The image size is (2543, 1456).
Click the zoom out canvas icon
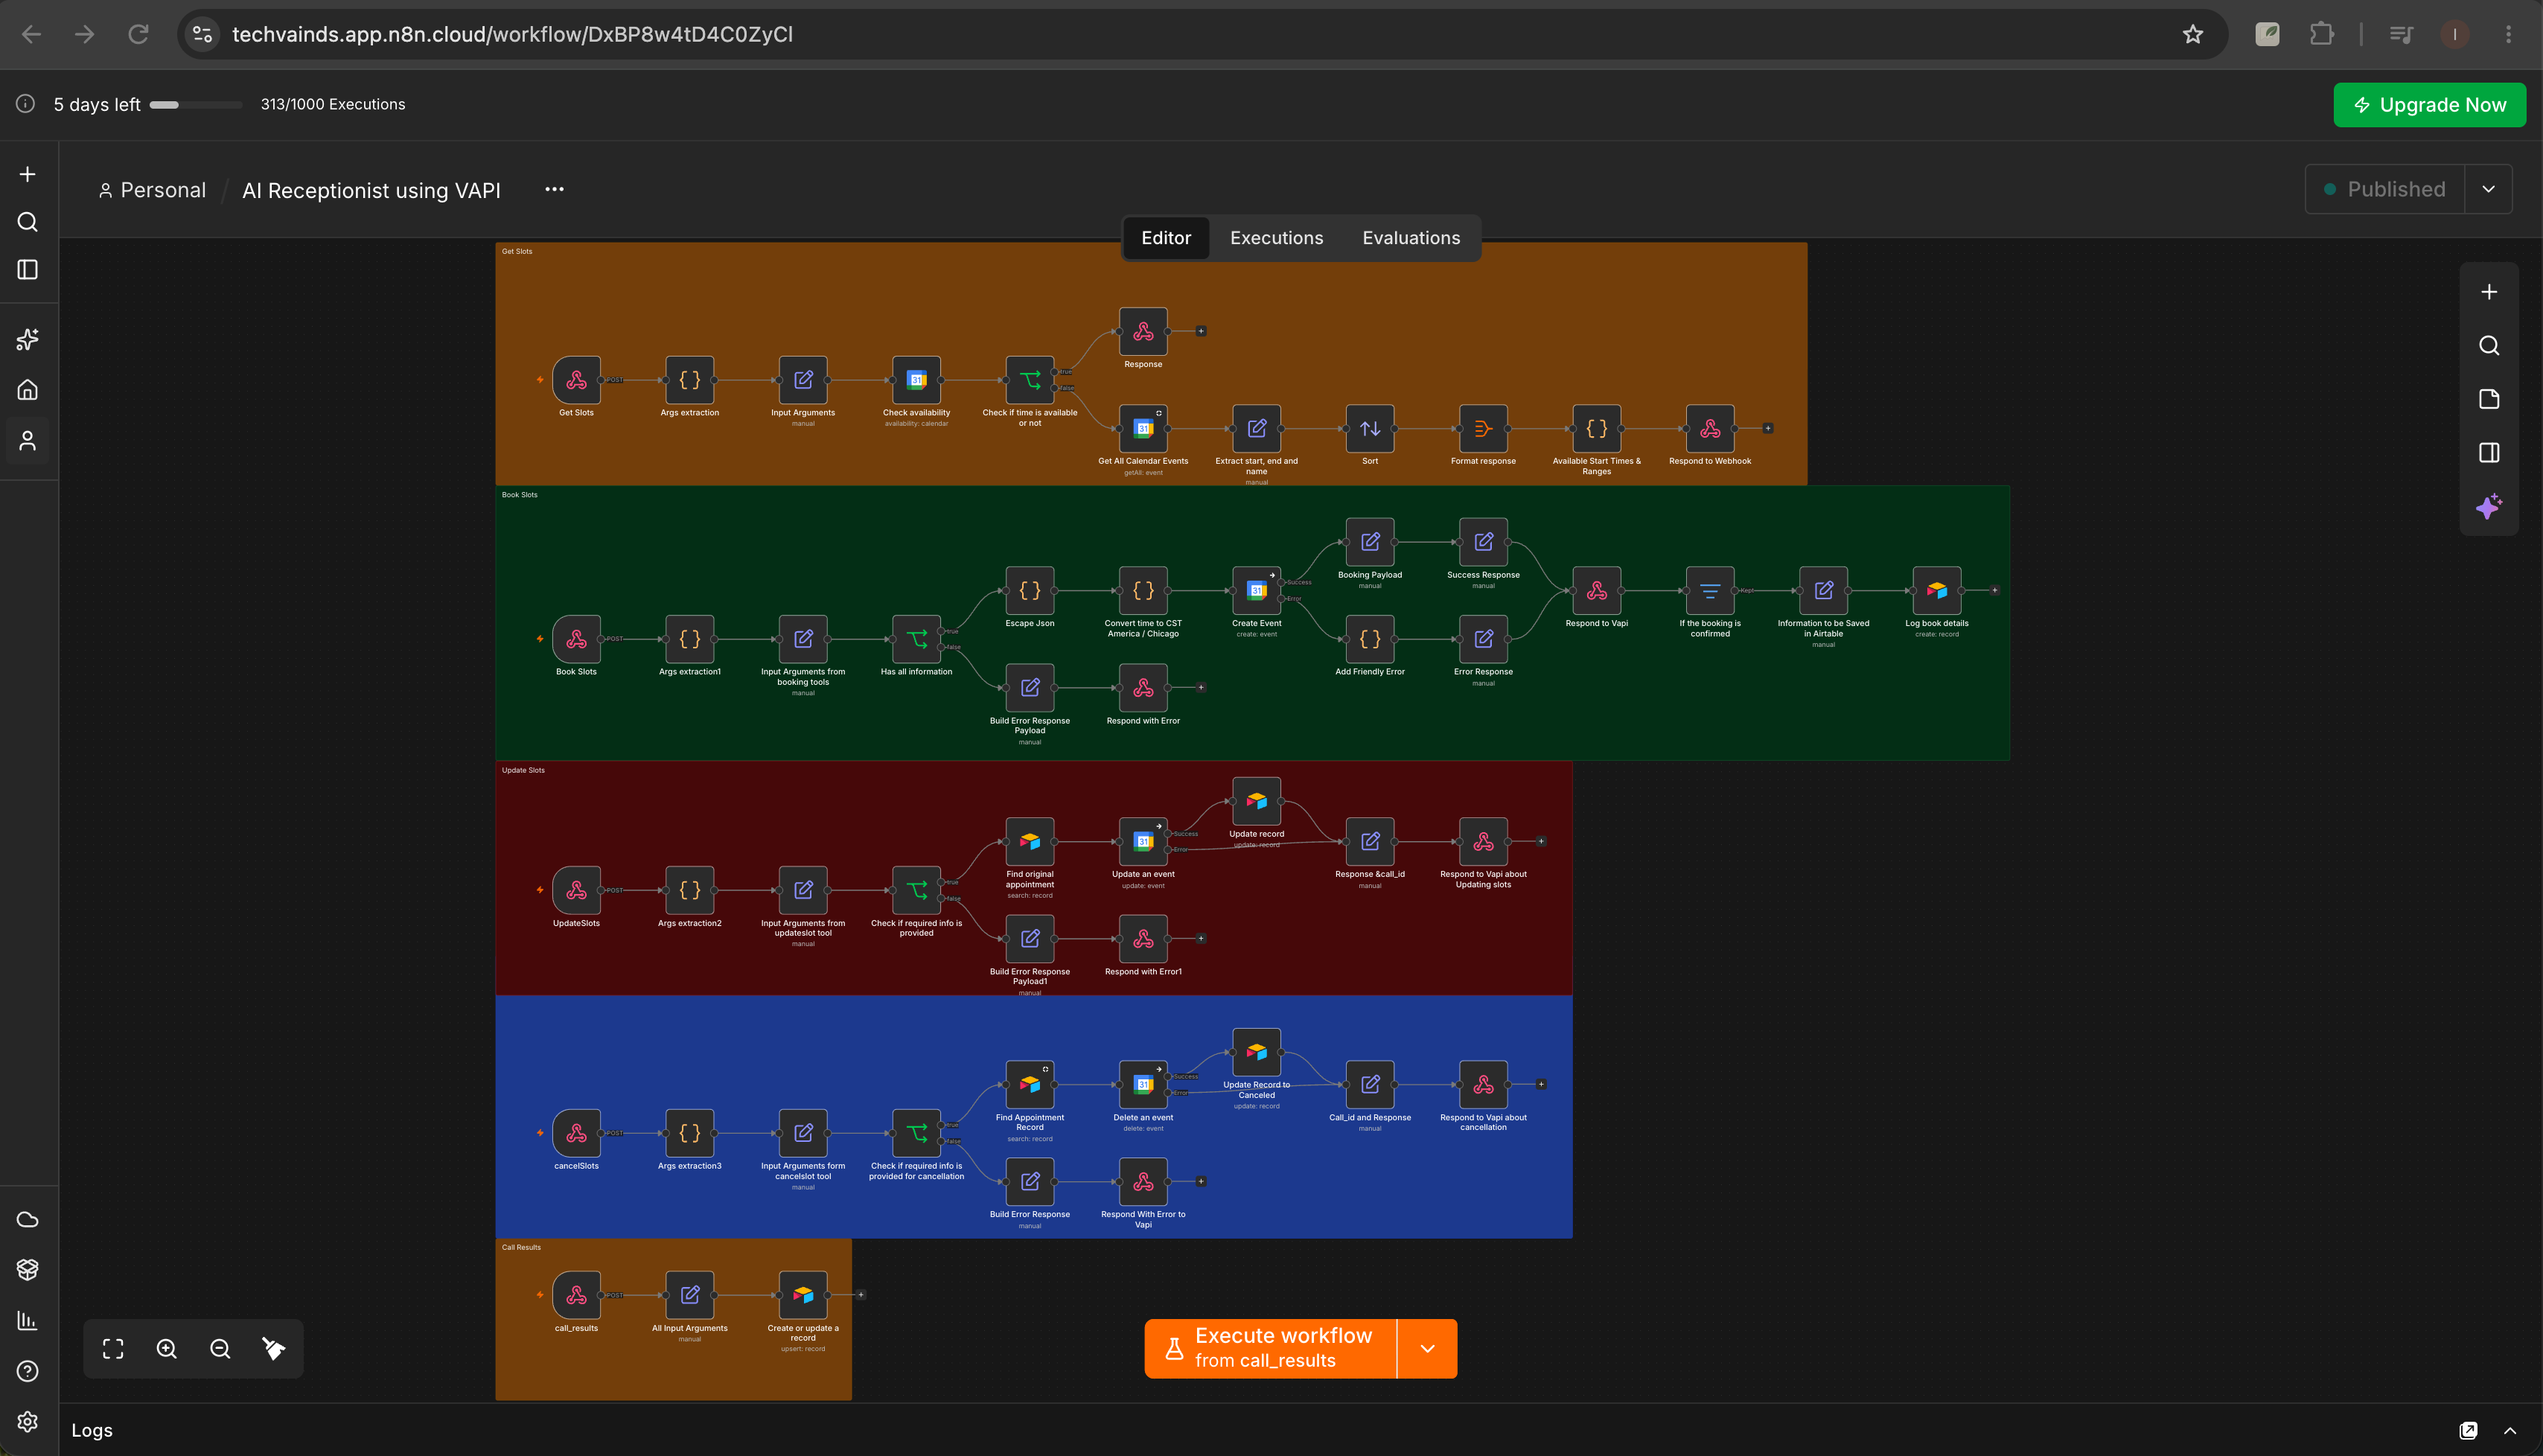220,1349
